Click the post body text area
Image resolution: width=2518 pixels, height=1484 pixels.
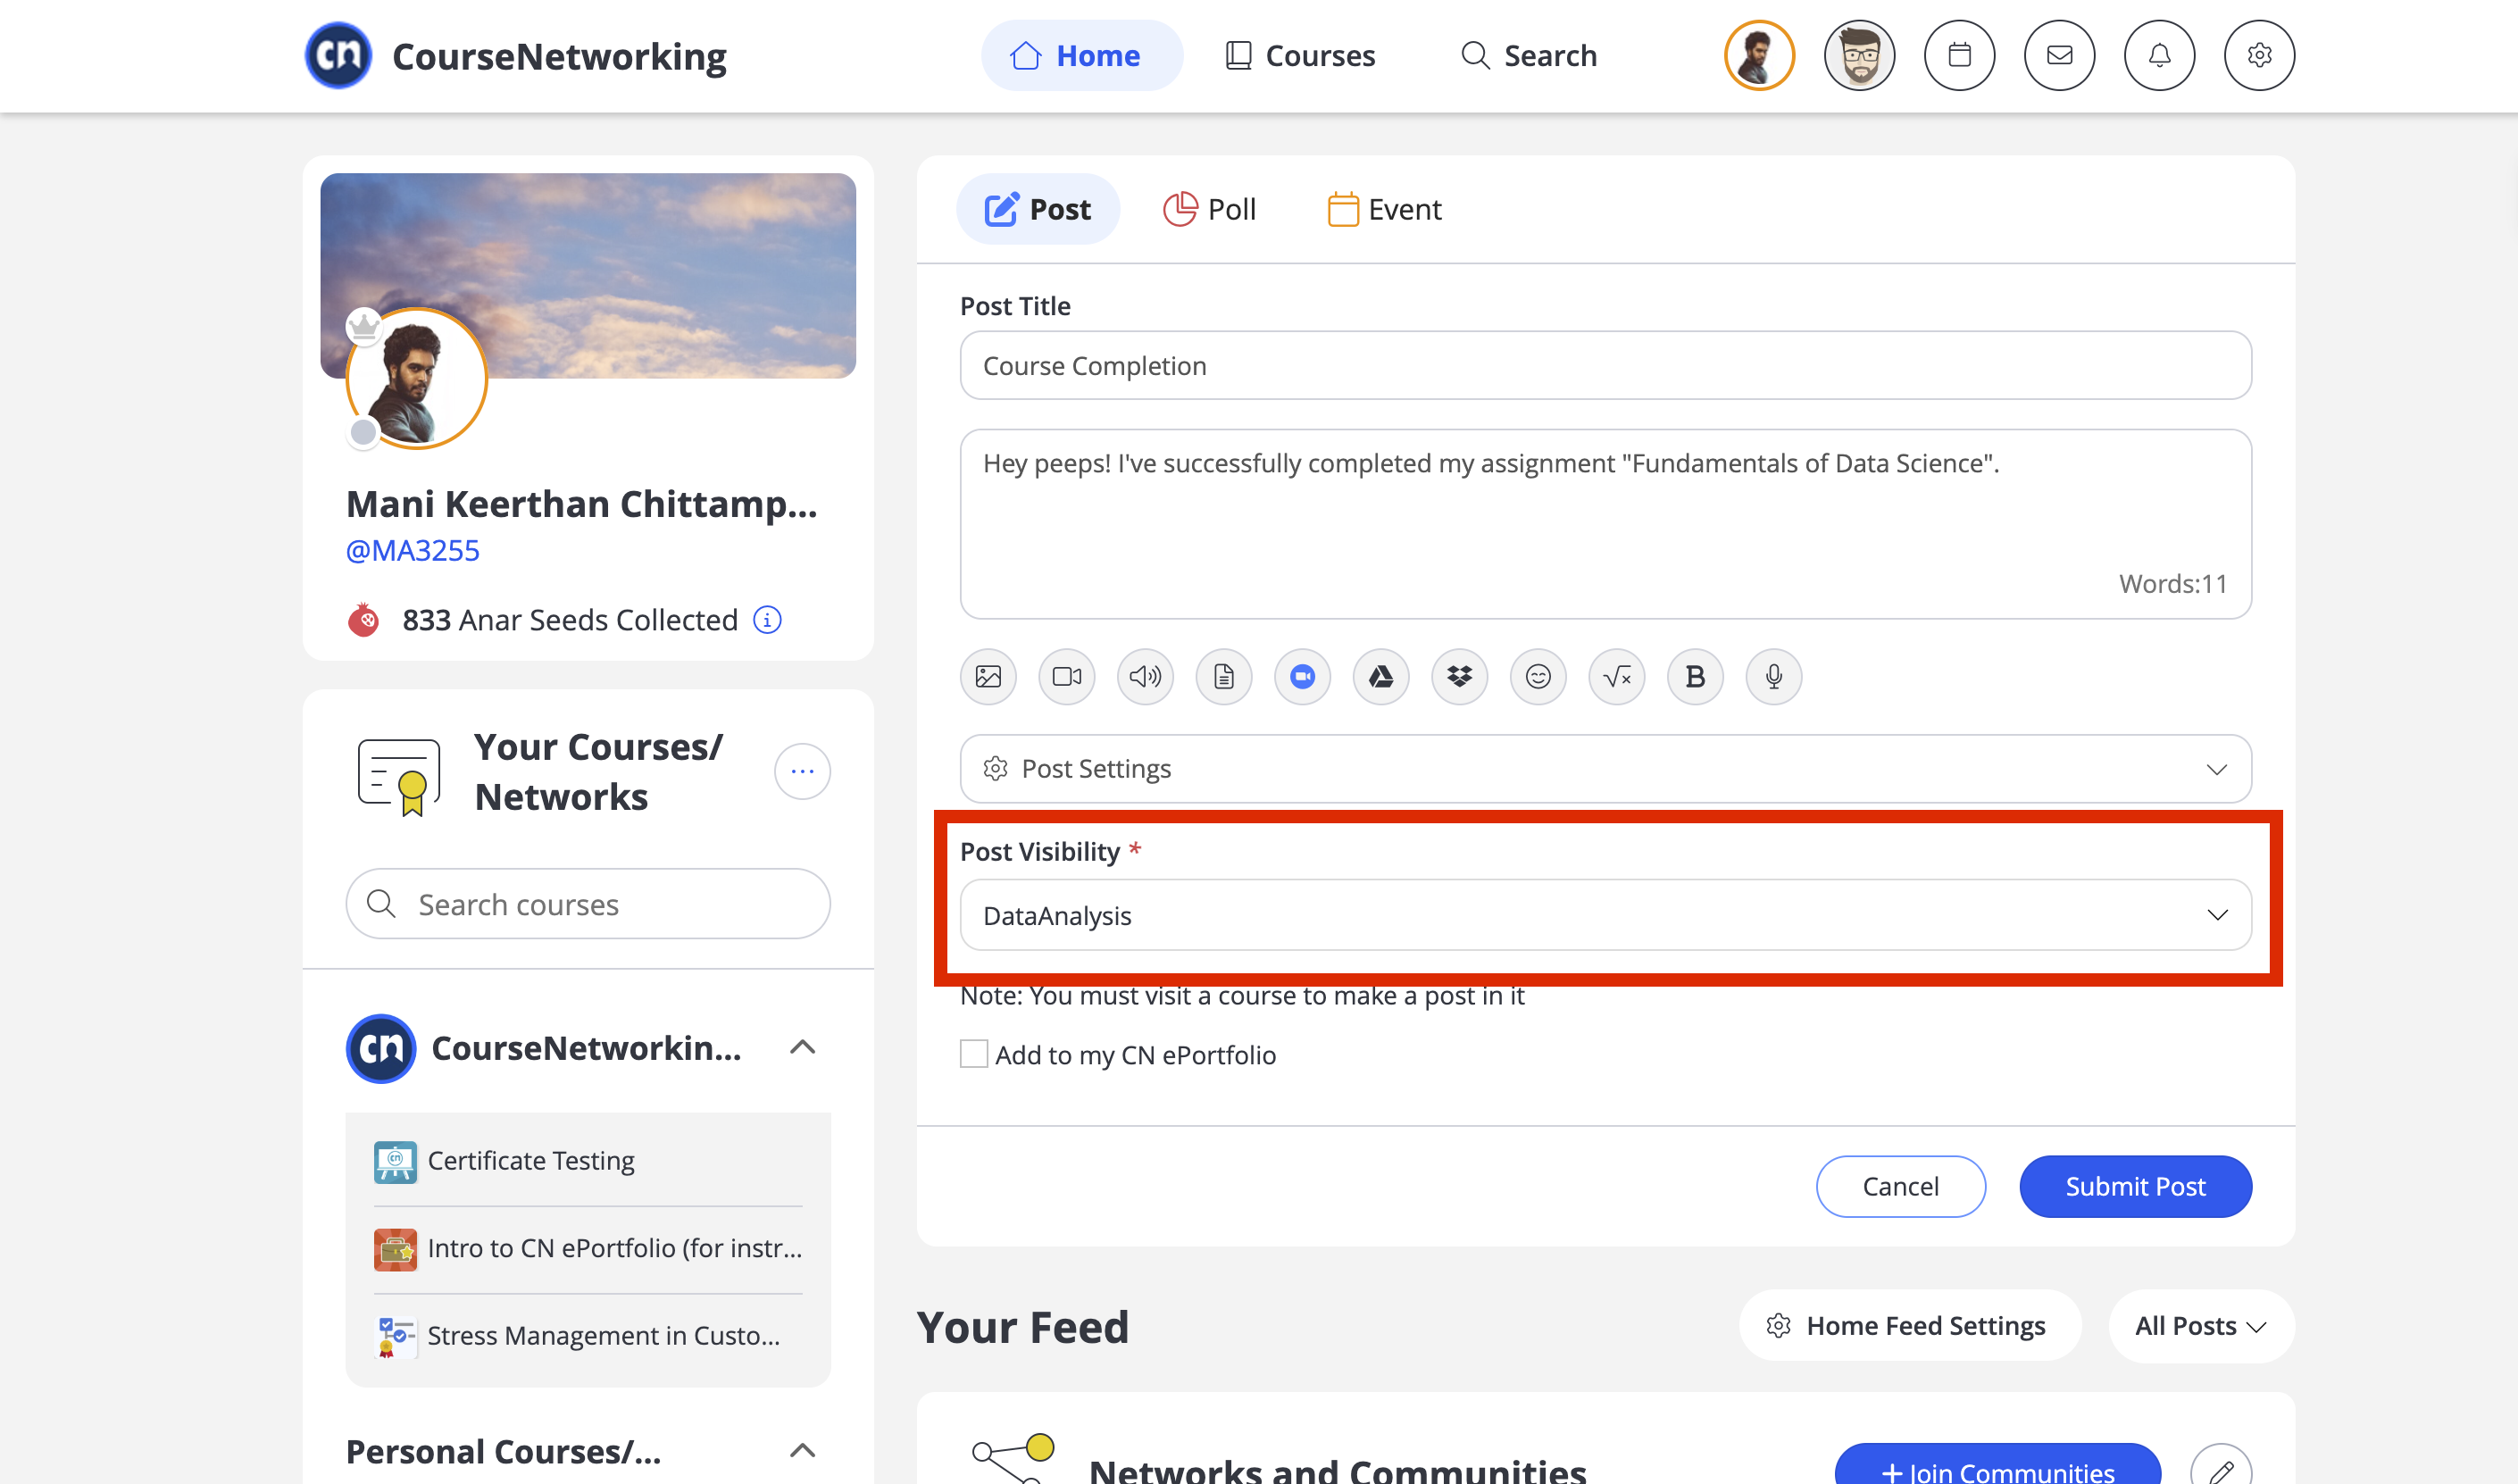[1605, 524]
